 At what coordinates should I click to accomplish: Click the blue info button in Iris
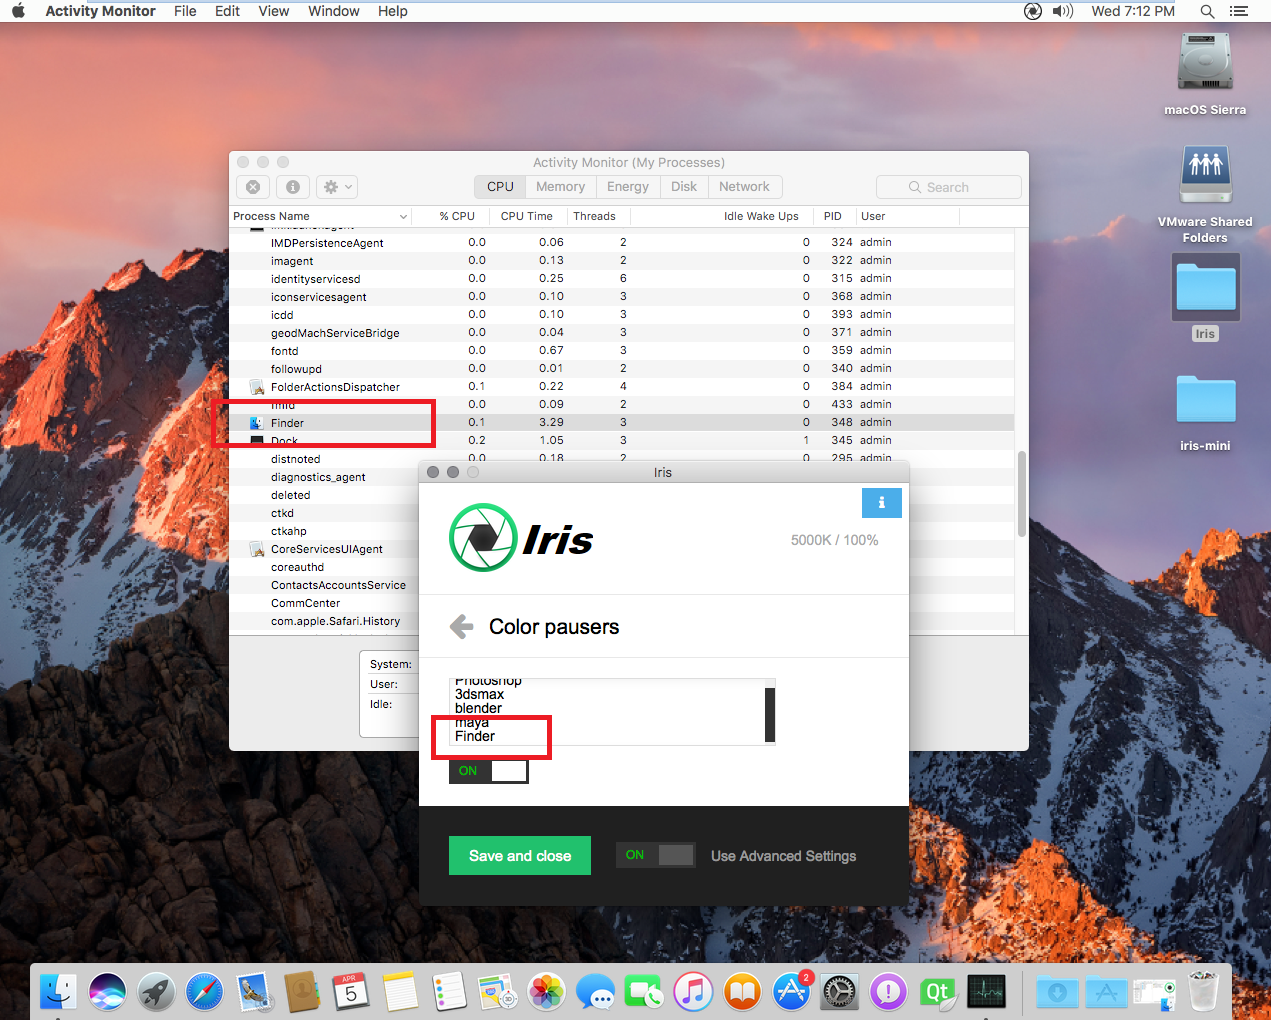click(881, 503)
